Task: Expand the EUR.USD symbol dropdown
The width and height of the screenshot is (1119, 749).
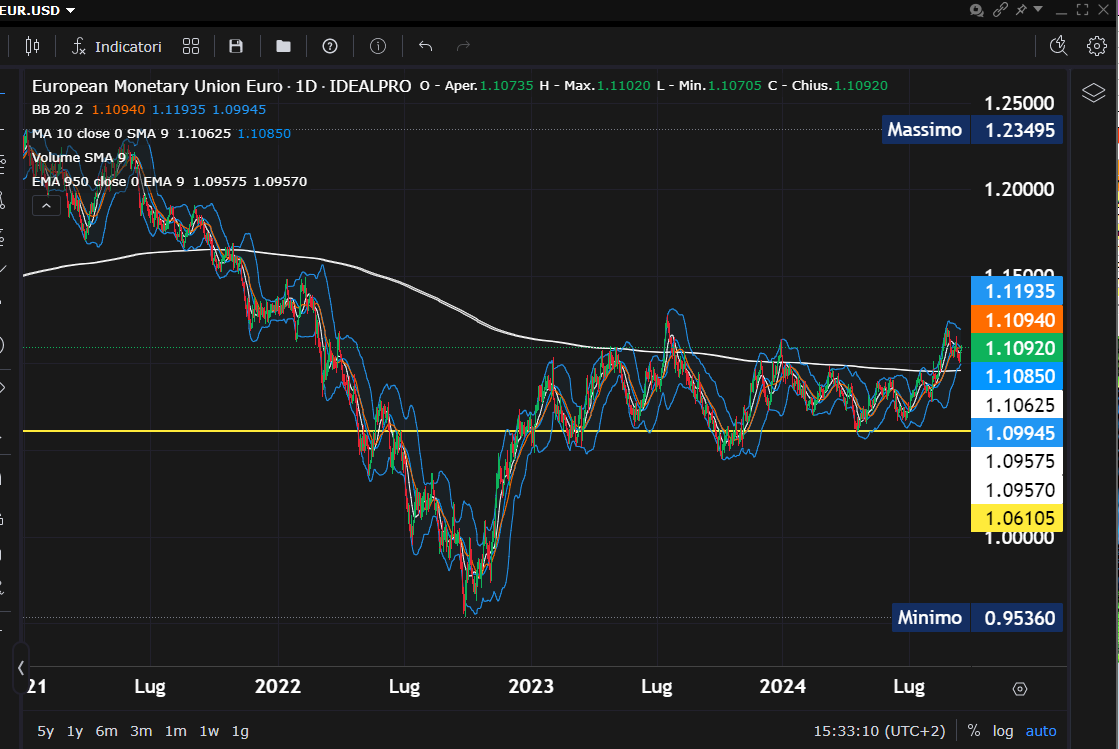Action: pyautogui.click(x=70, y=10)
